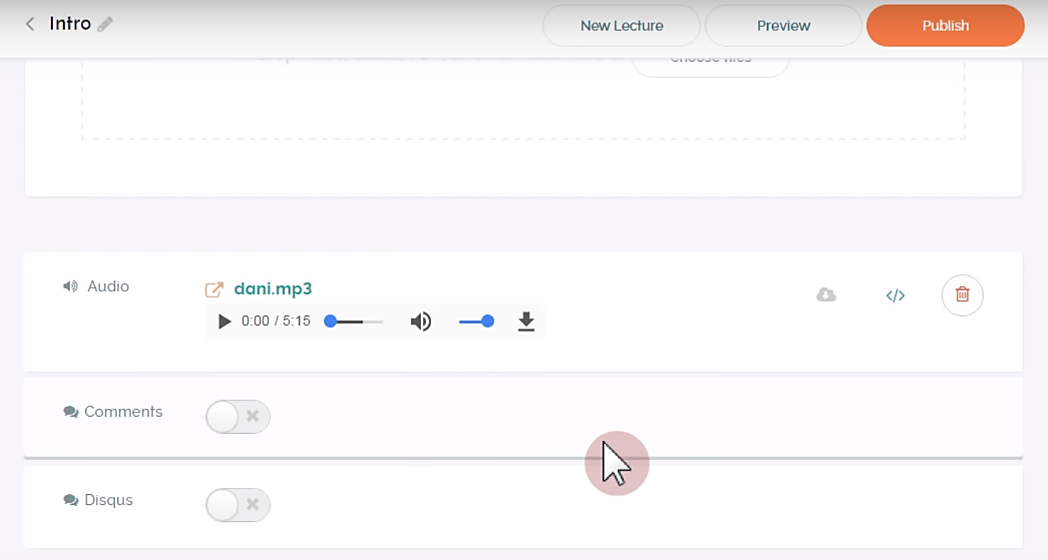1048x560 pixels.
Task: Open the lecture Preview
Action: click(783, 26)
